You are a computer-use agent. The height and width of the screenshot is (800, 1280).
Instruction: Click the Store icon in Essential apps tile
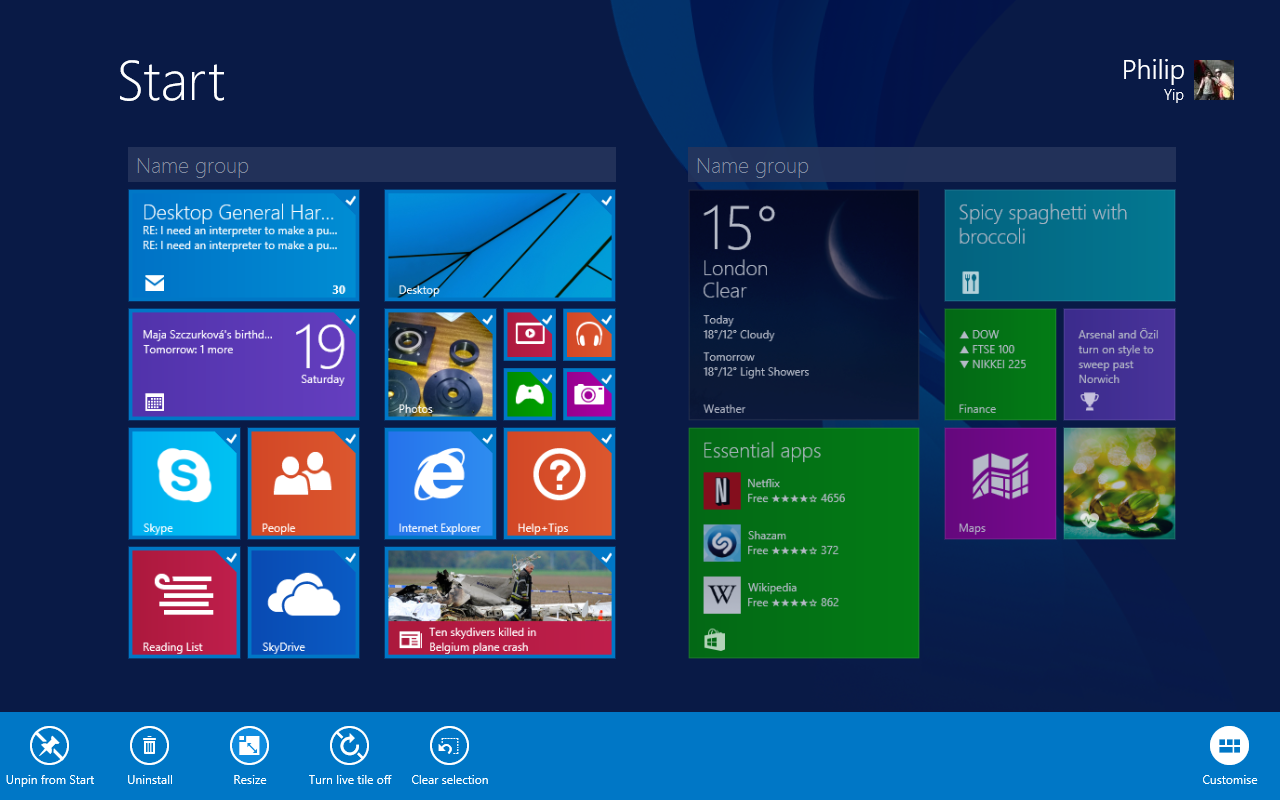pos(714,640)
